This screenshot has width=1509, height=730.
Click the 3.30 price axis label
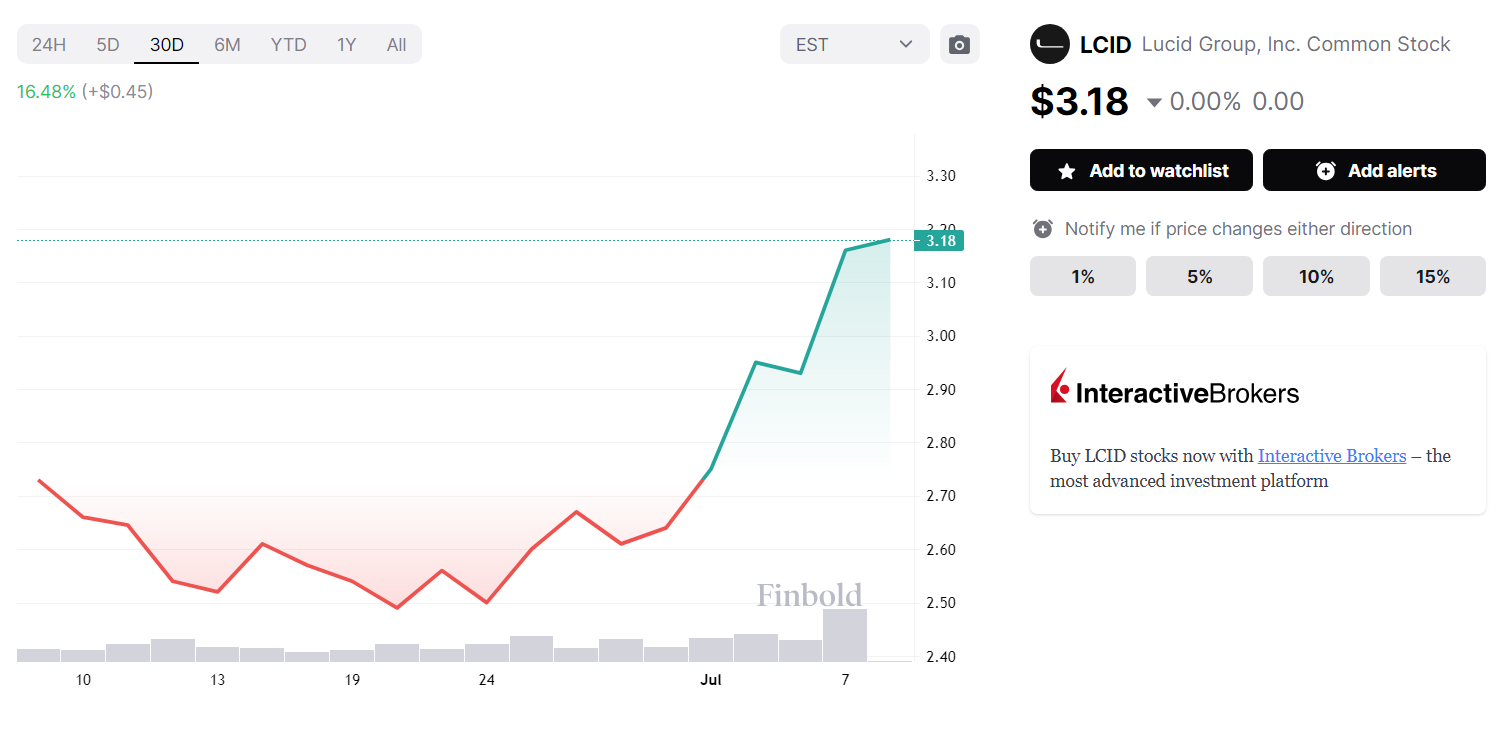(x=941, y=176)
